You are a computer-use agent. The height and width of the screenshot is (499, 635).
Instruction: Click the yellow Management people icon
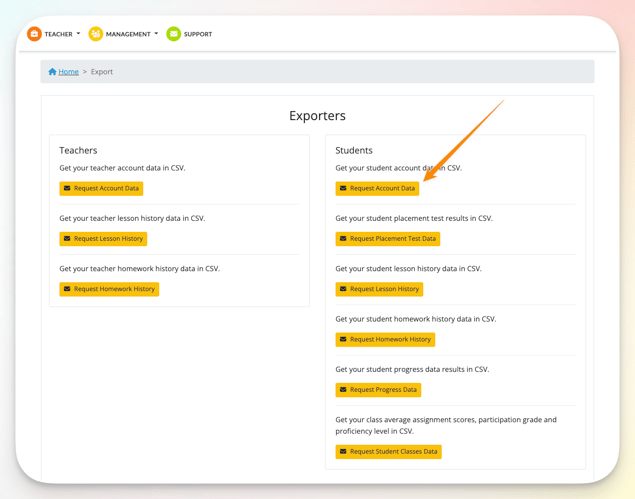point(96,34)
